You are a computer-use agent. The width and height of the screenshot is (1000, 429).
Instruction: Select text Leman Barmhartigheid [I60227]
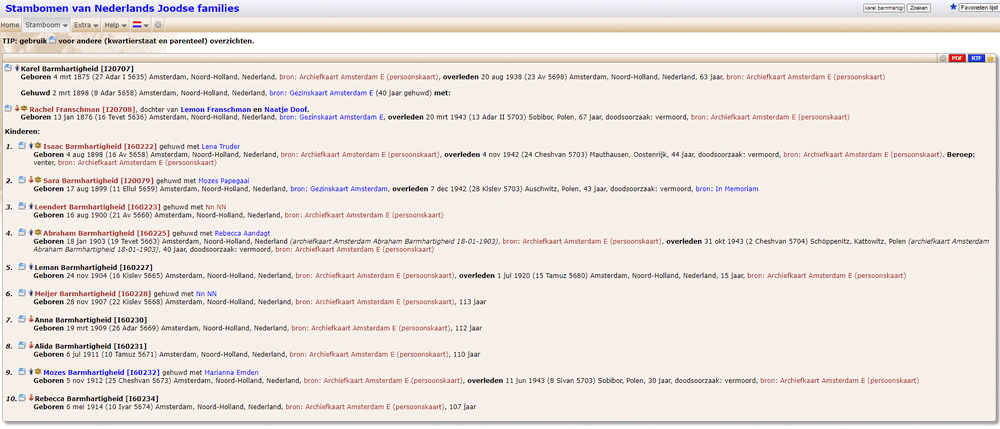(x=94, y=267)
